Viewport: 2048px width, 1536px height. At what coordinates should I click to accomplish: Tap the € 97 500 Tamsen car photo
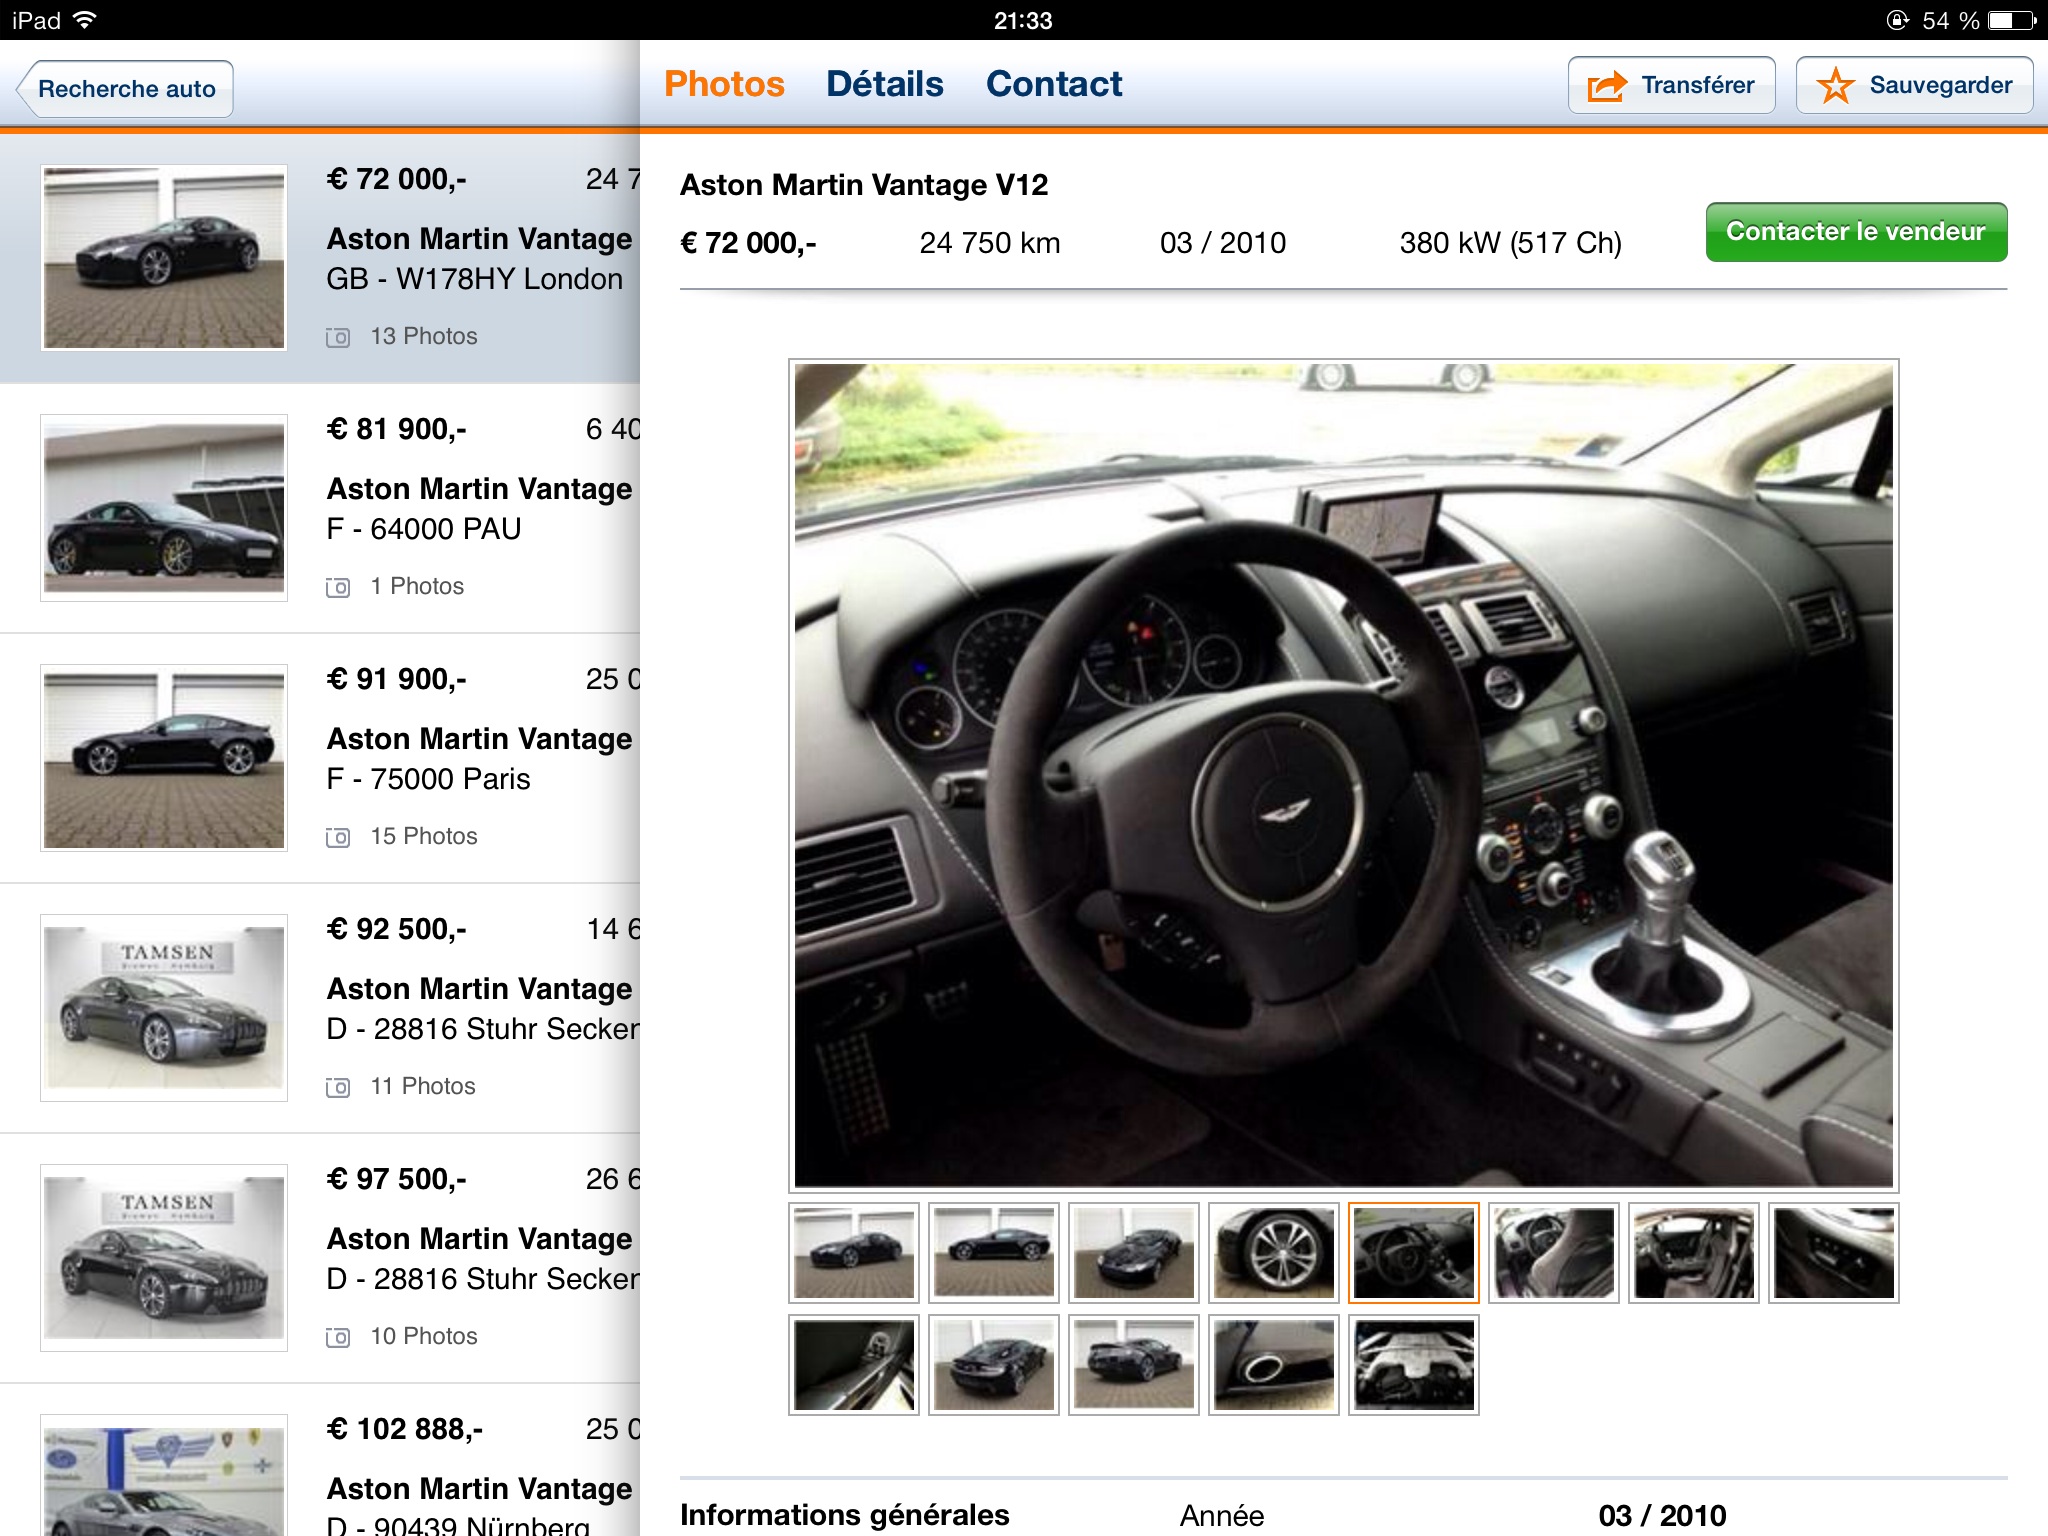164,1258
